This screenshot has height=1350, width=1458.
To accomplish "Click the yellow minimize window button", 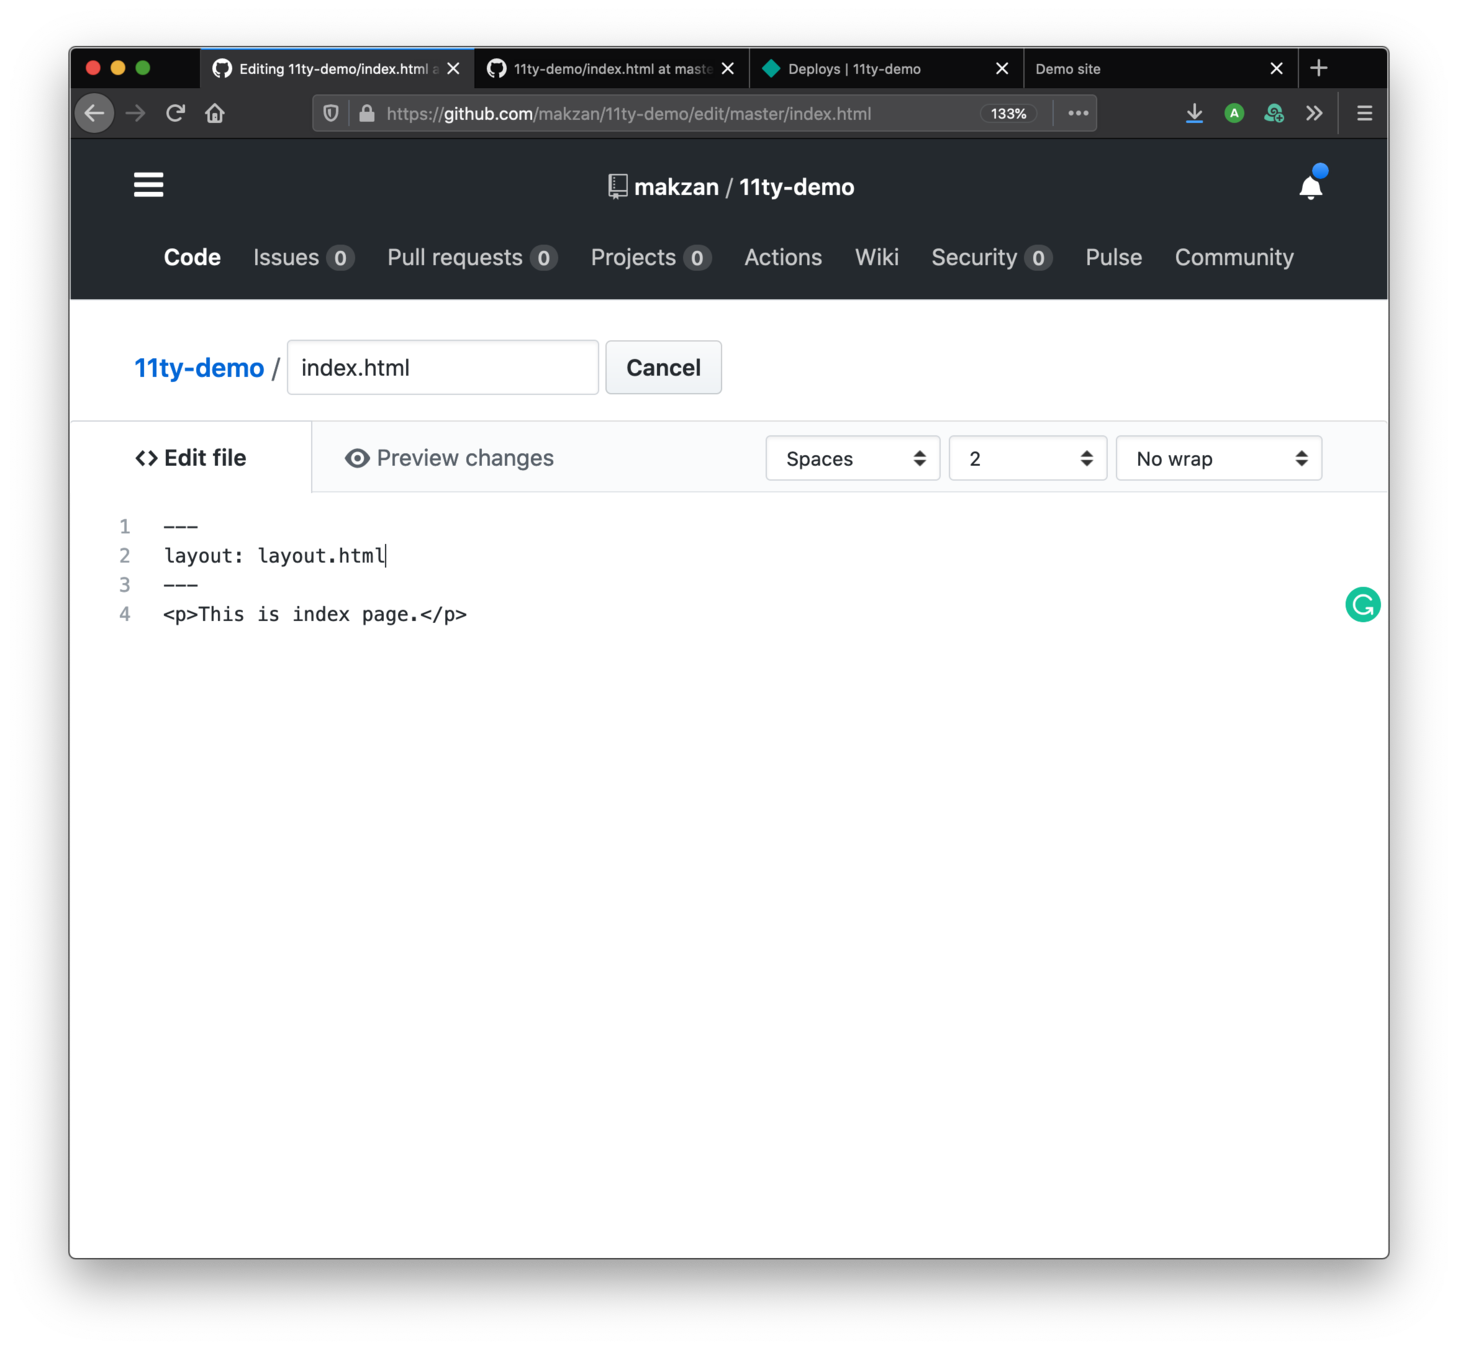I will tap(118, 67).
